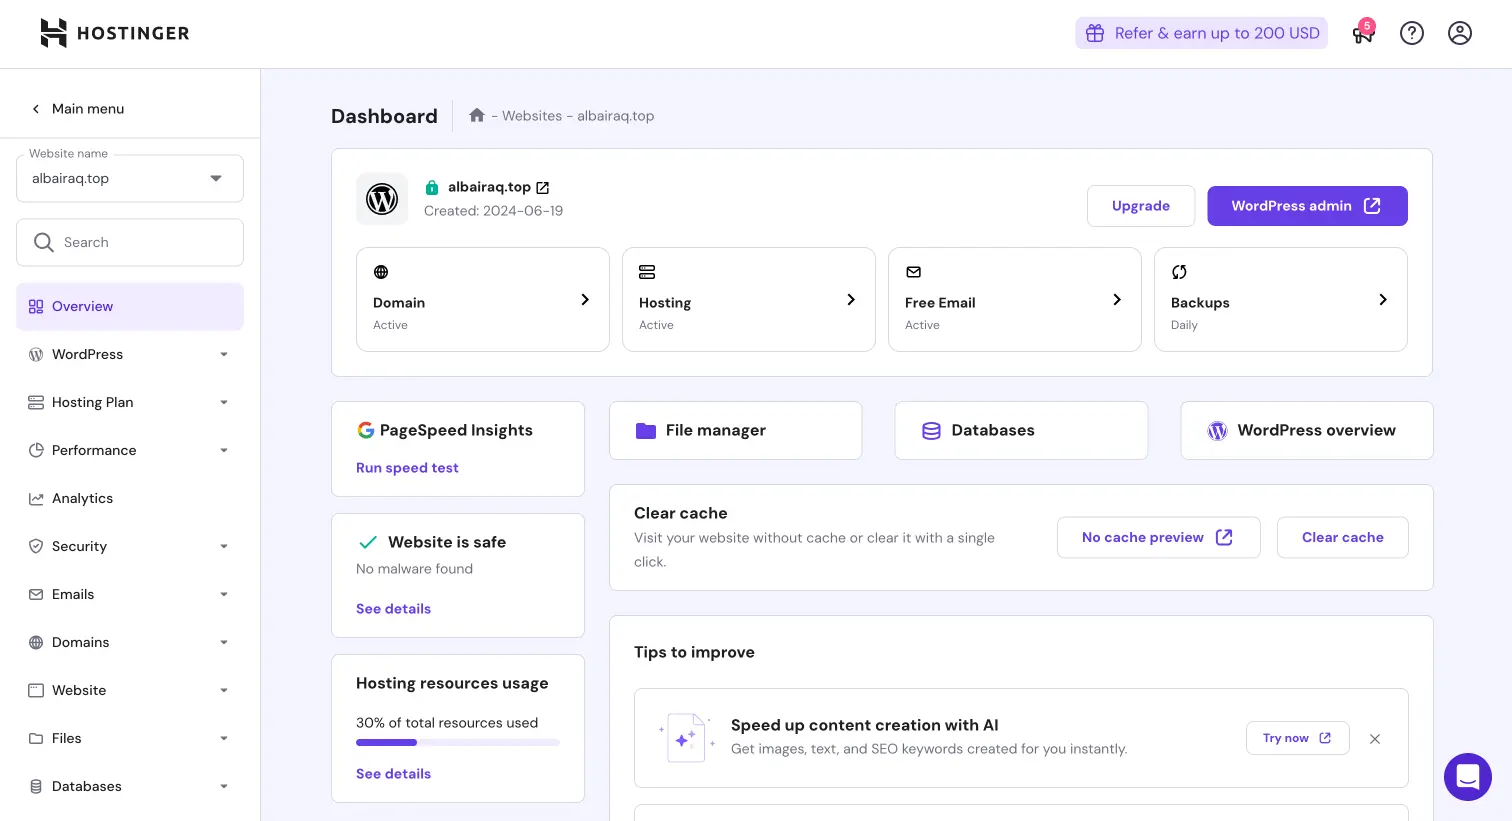
Task: Open the Free Email card
Action: (x=1015, y=299)
